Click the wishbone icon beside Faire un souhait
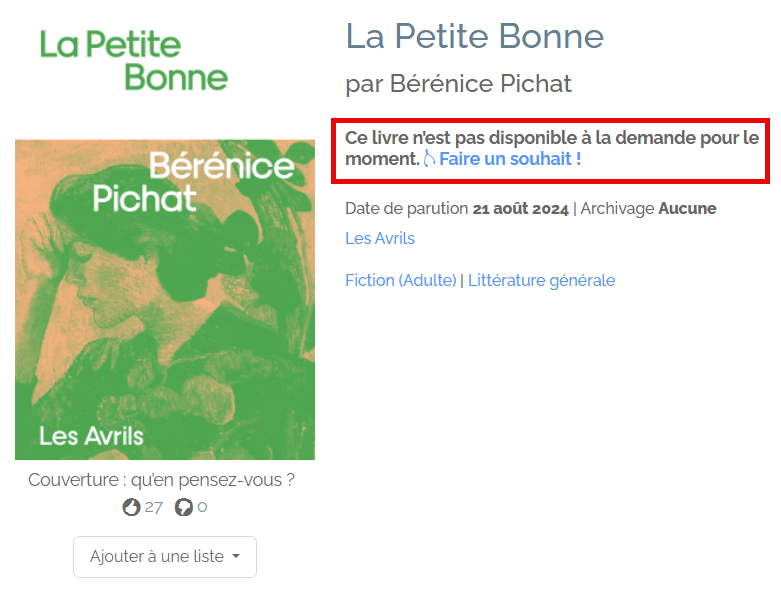The width and height of the screenshot is (781, 595). click(429, 159)
